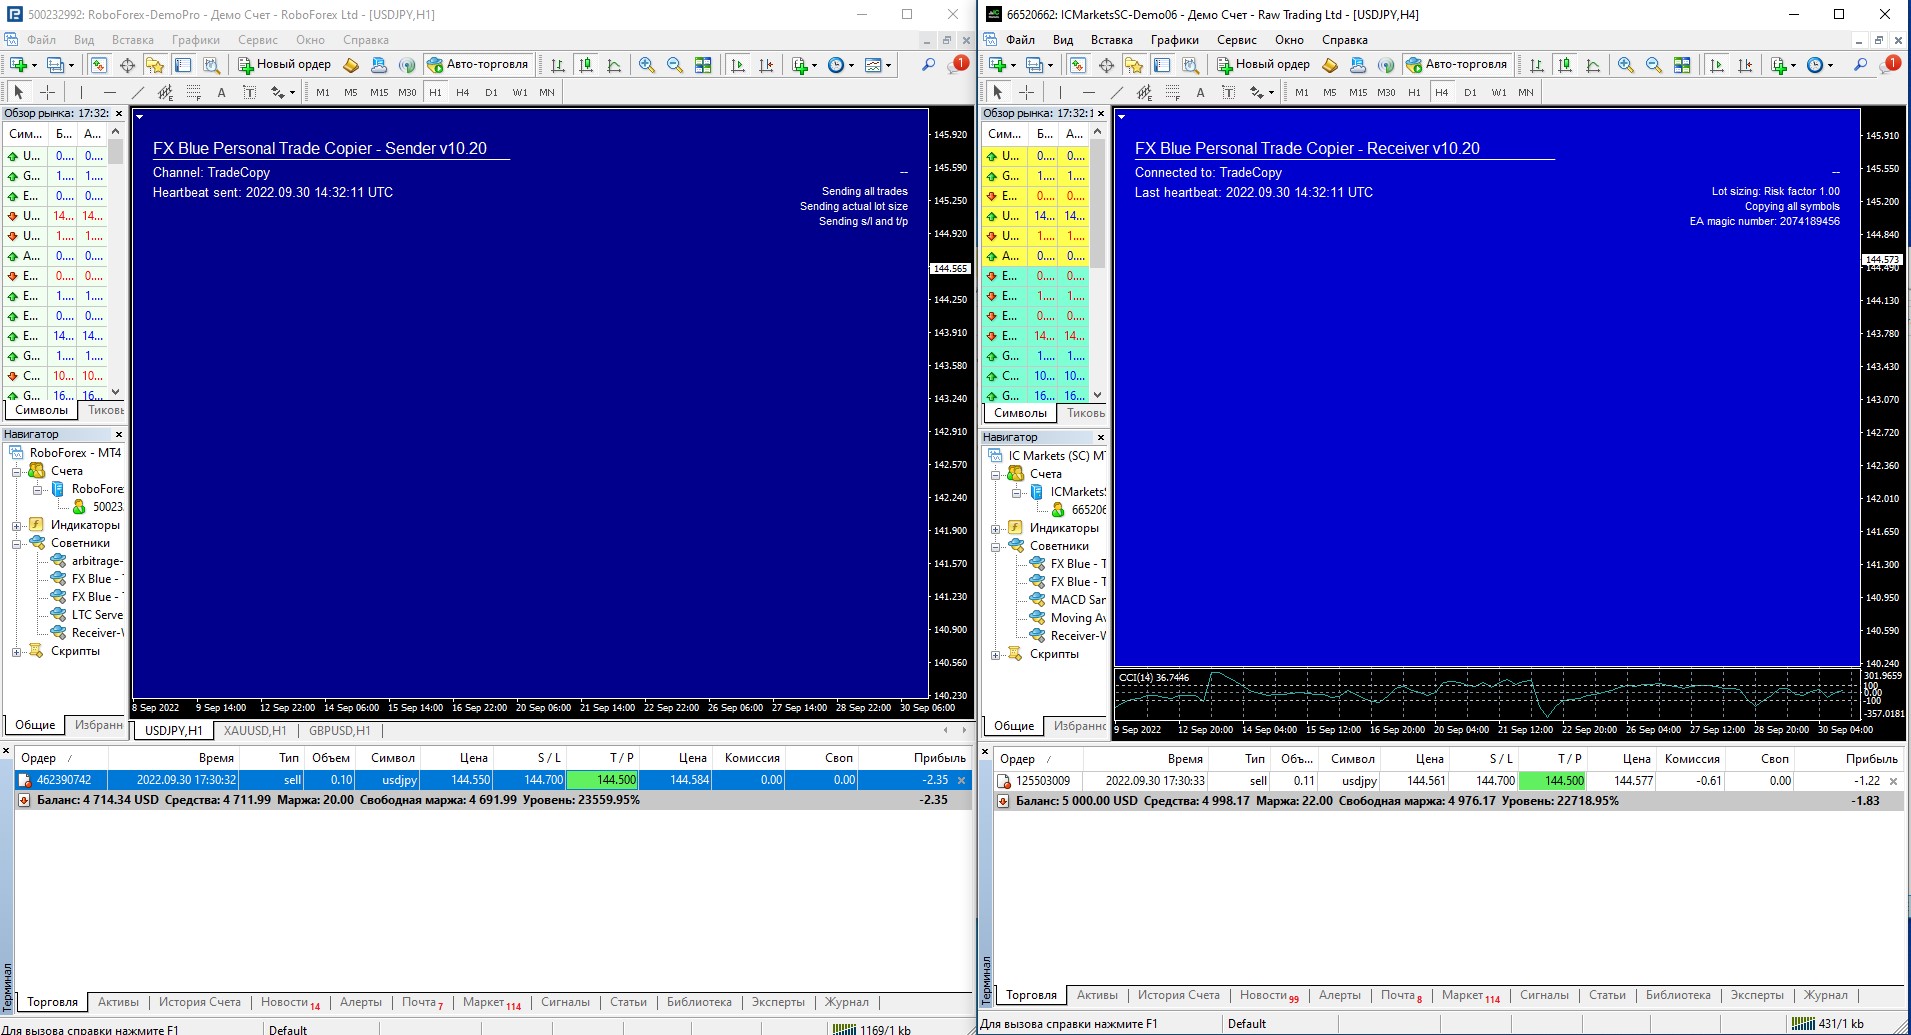
Task: Toggle the Навигатор panel visibility
Action: coord(156,63)
